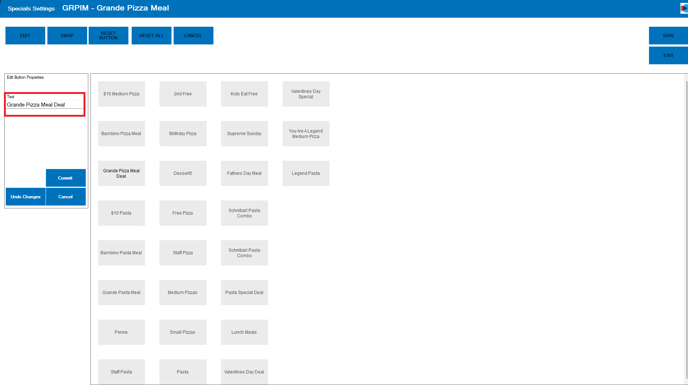
Task: Choose the Fathers Day Meal tile
Action: point(244,173)
